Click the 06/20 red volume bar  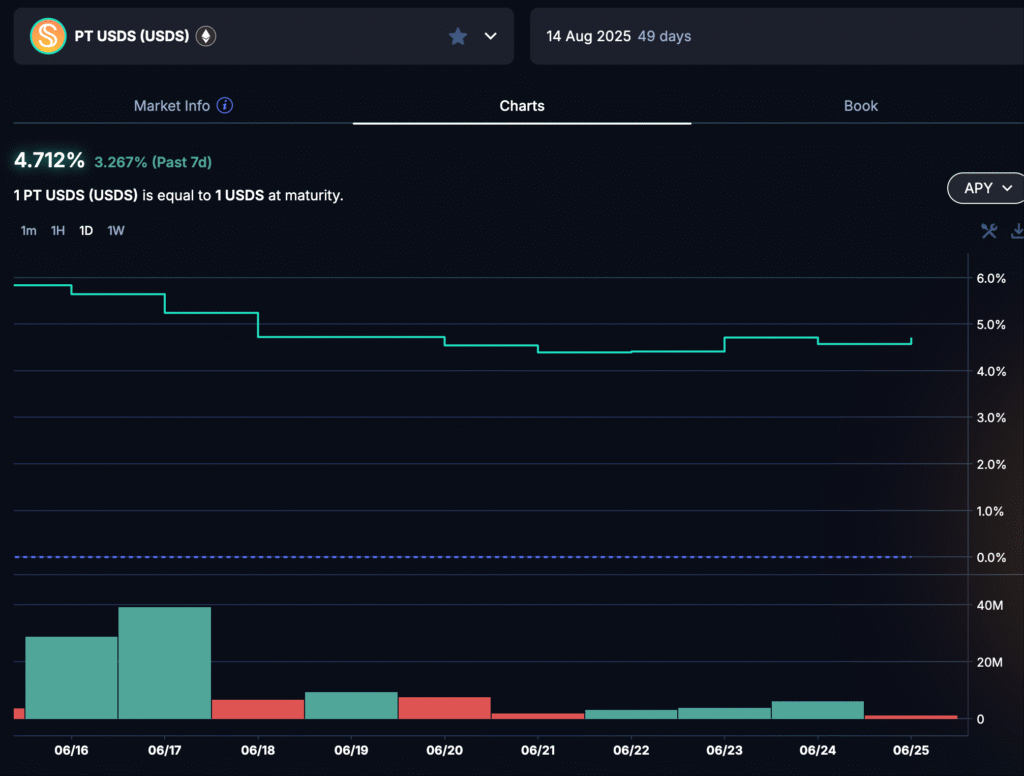coord(445,708)
